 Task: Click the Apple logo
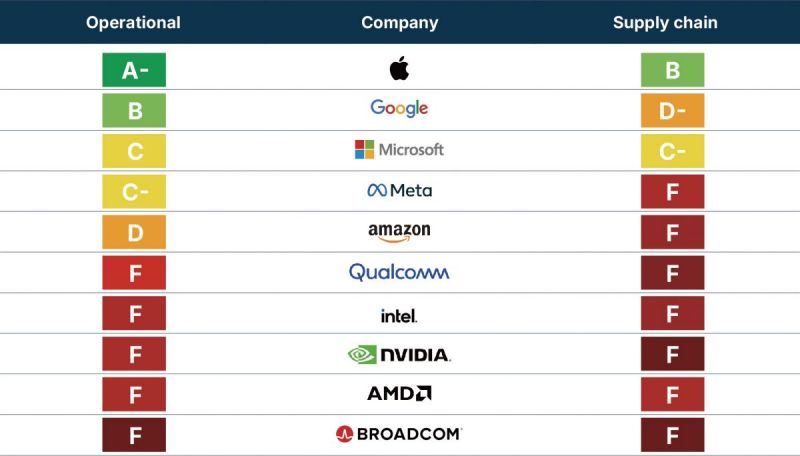coord(399,69)
